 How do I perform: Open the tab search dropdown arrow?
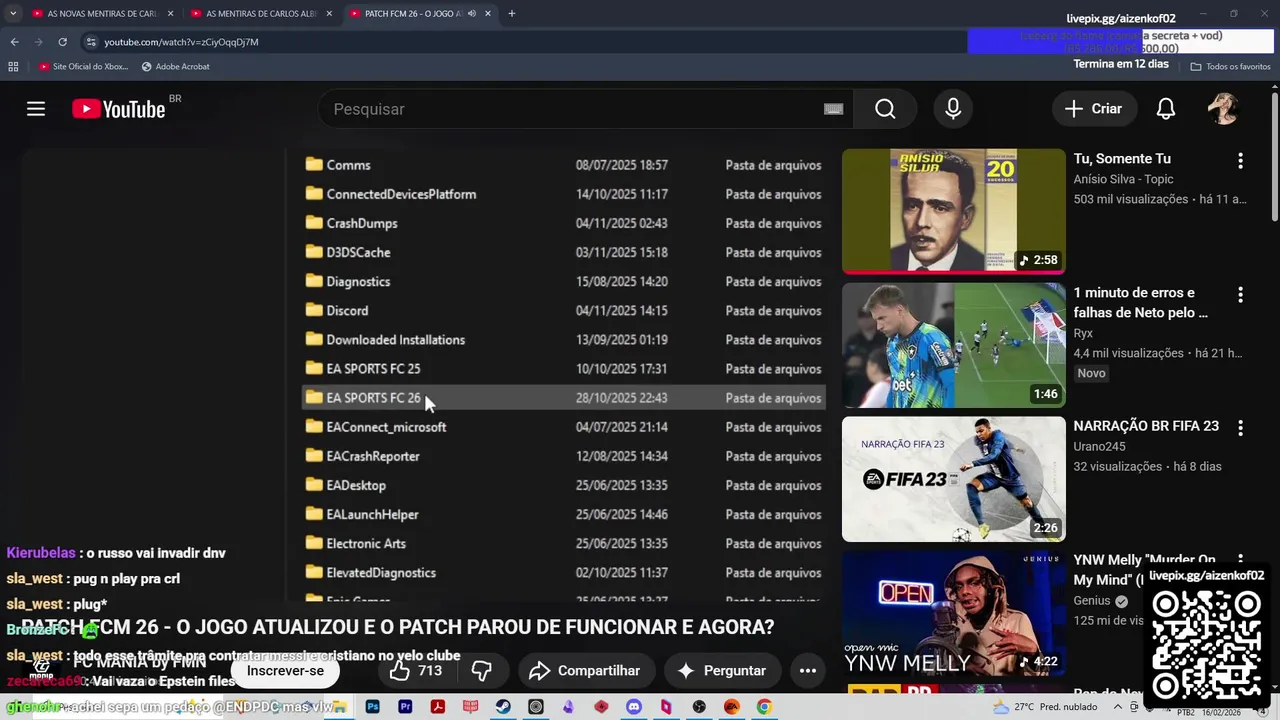(13, 14)
